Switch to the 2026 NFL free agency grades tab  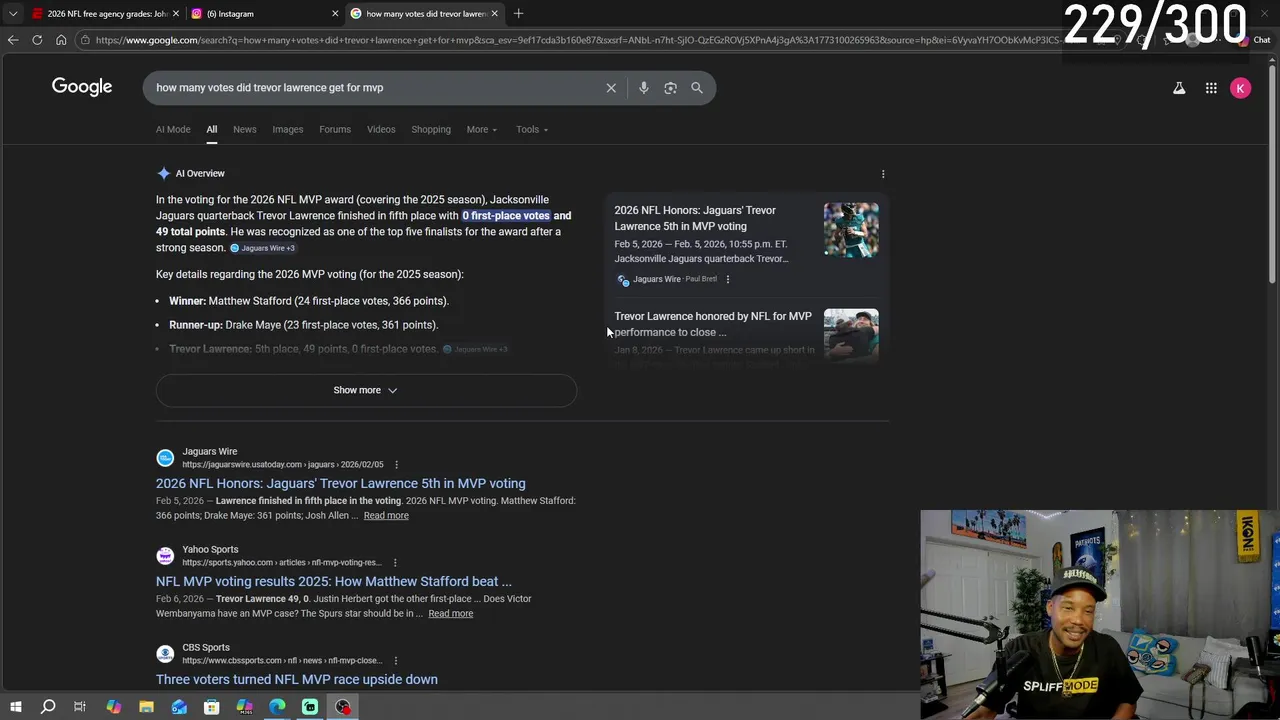[105, 14]
